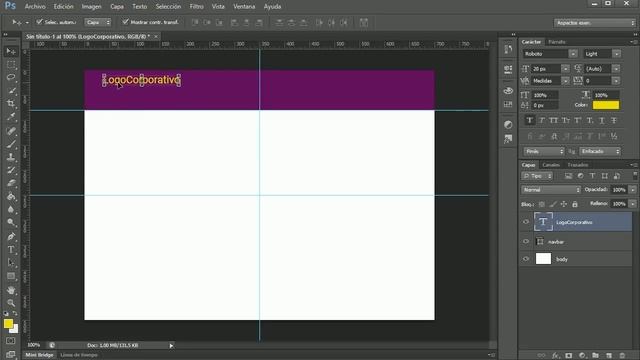Image resolution: width=640 pixels, height=360 pixels.
Task: Create a new group folder icon
Action: click(596, 356)
